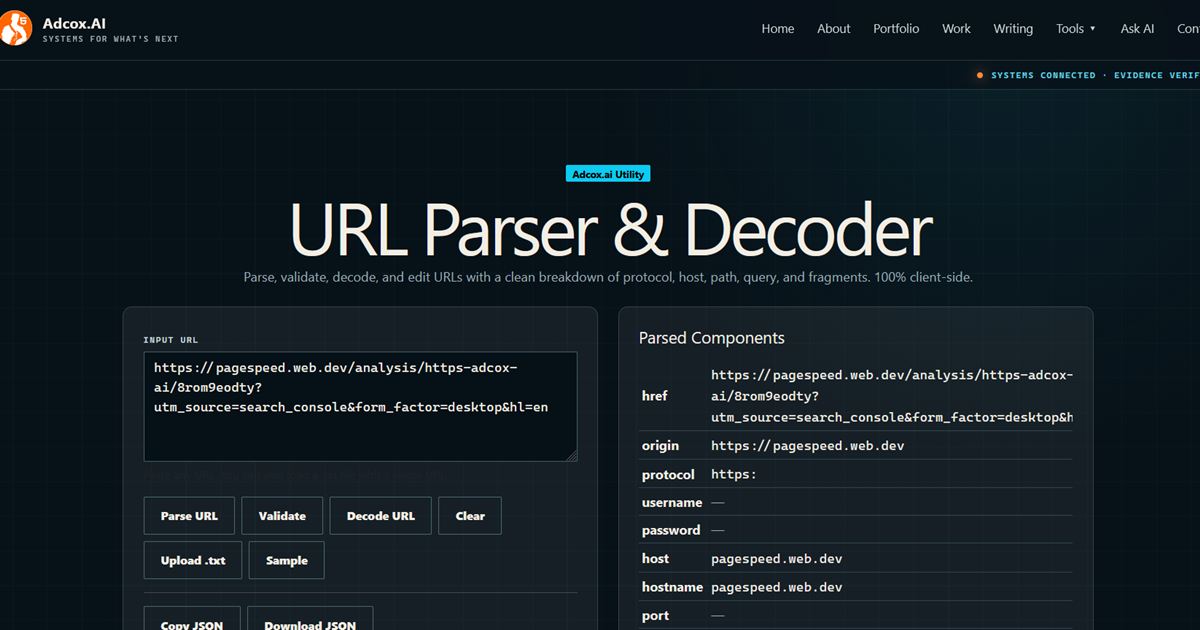The height and width of the screenshot is (630, 1200).
Task: Open the Ask AI page
Action: [1137, 29]
